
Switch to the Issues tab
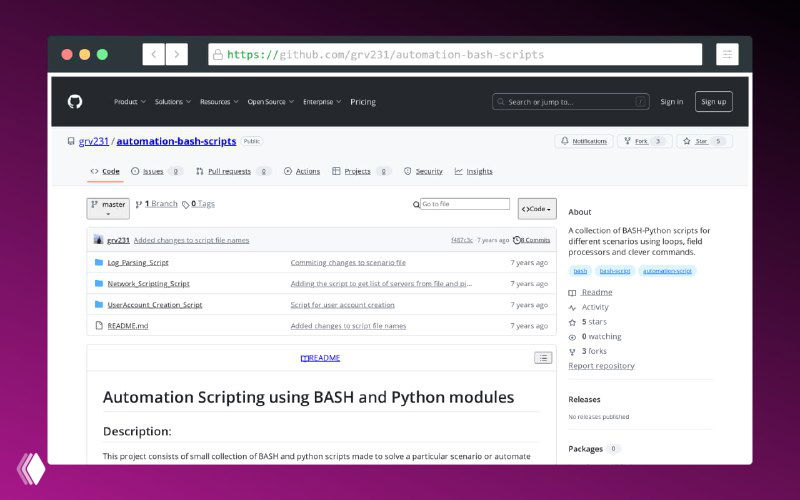pyautogui.click(x=157, y=171)
